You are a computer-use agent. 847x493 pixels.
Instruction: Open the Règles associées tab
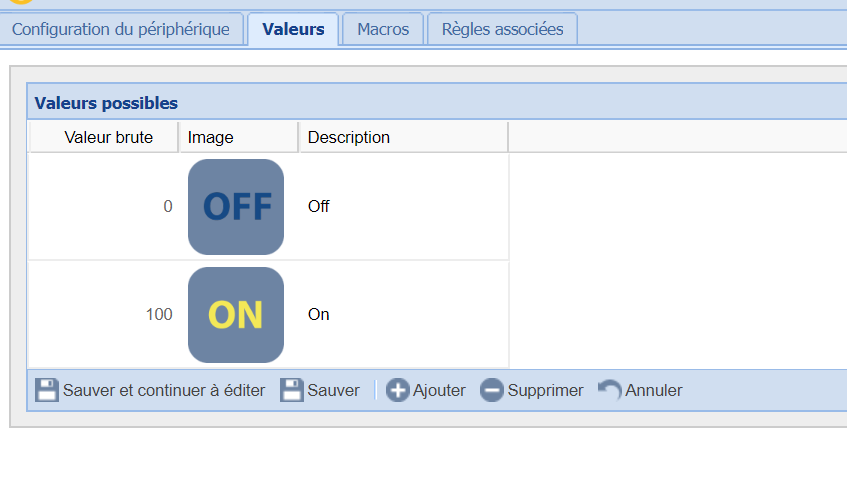502,29
